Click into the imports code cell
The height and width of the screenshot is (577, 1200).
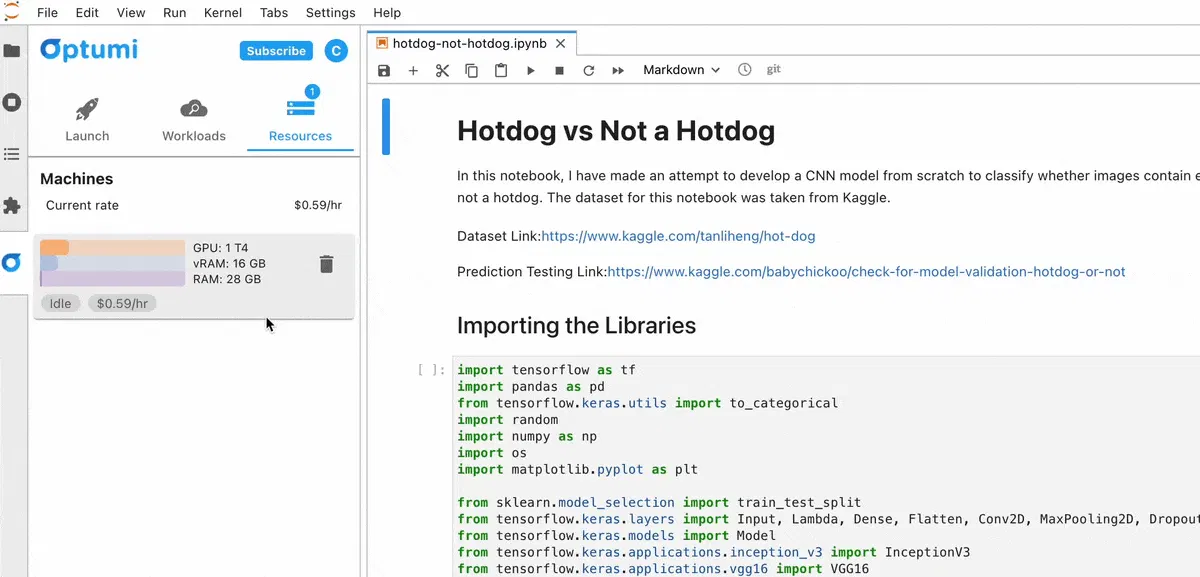[x=825, y=468]
